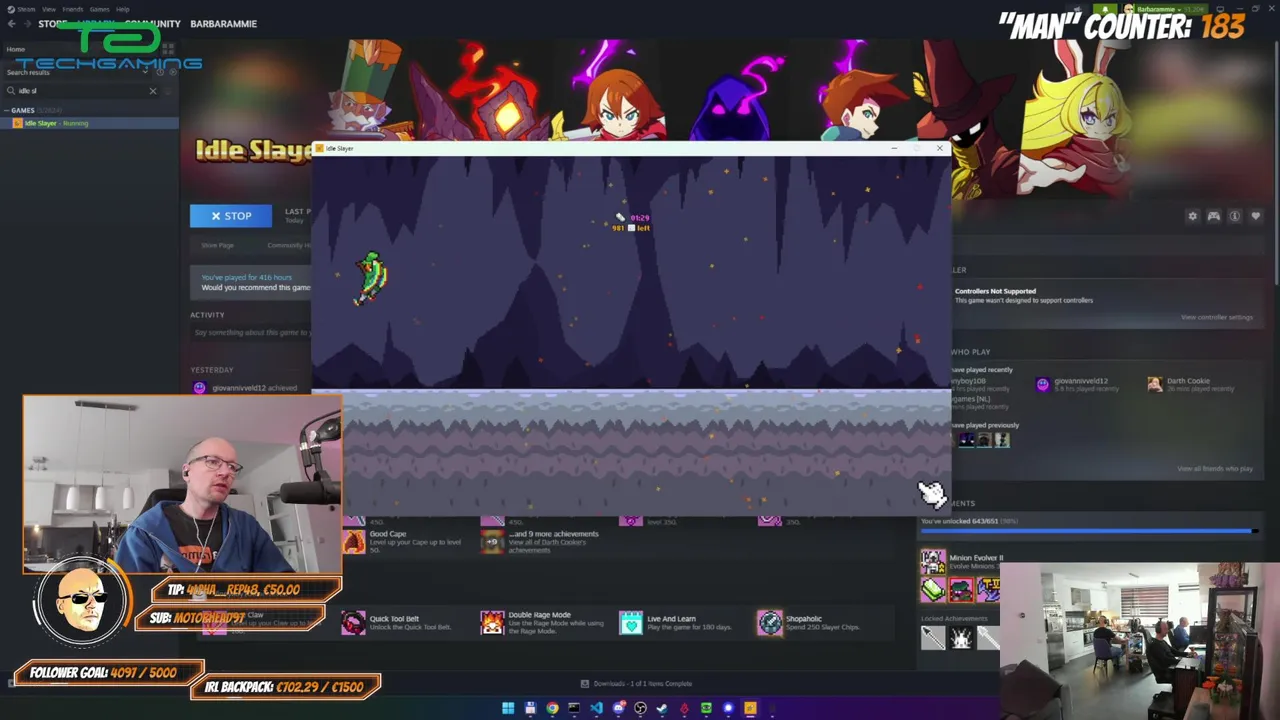Select Idle Slayer in library list
This screenshot has height=720, width=1280.
90,123
